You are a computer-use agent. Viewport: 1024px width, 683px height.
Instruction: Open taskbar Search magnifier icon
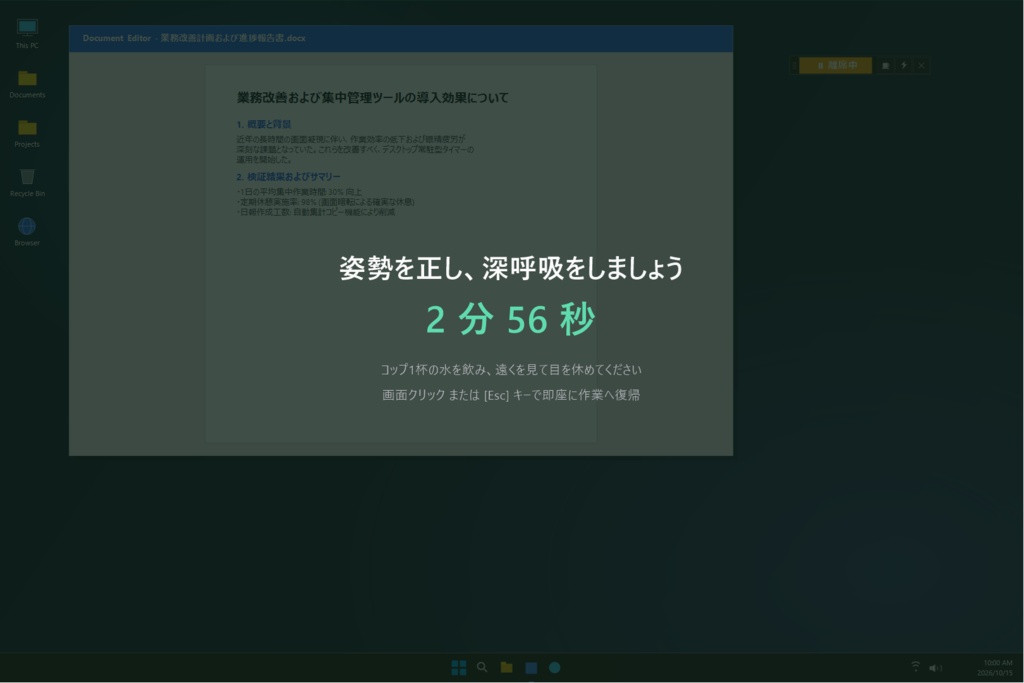point(482,667)
